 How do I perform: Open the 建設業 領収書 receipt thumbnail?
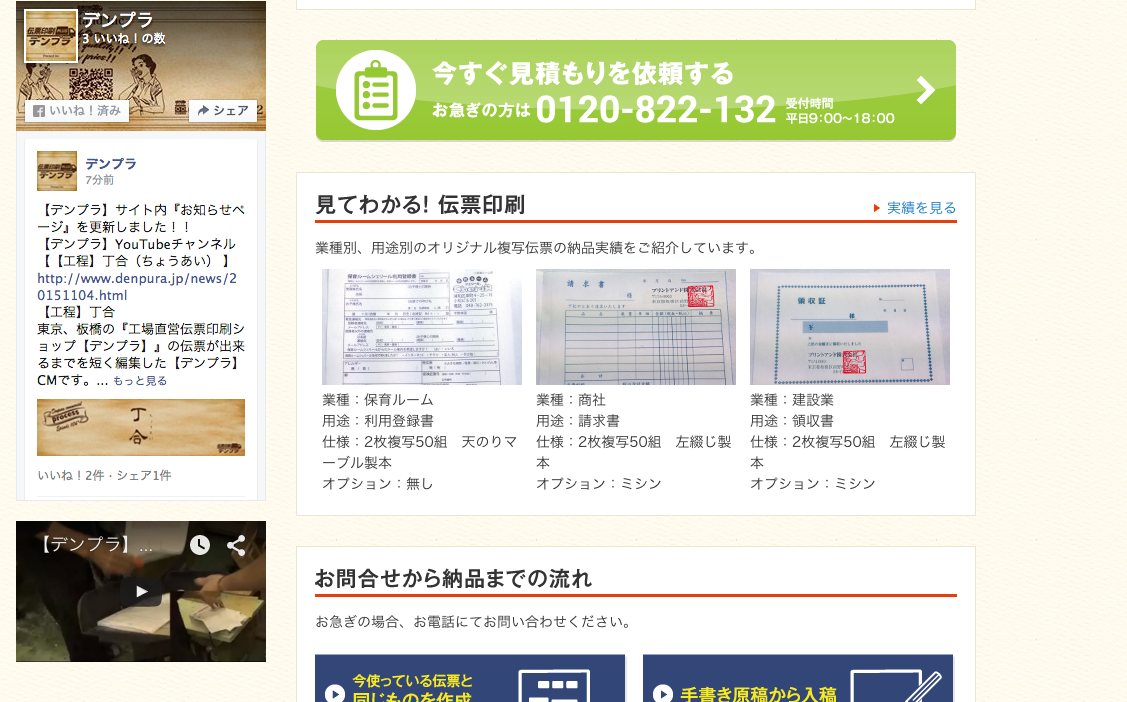(x=849, y=327)
